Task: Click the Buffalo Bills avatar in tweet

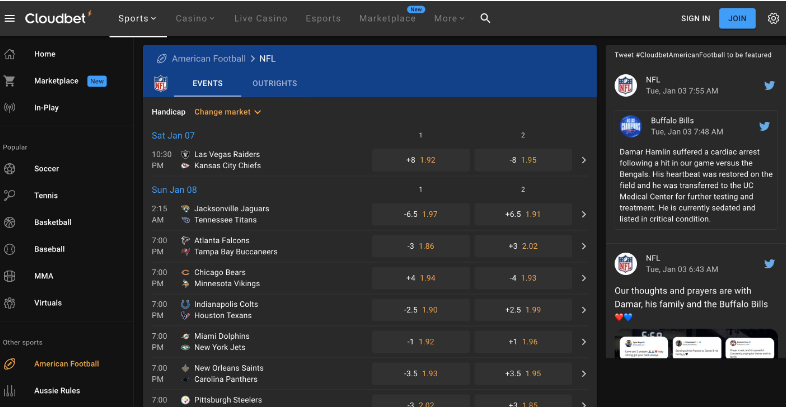Action: 631,126
